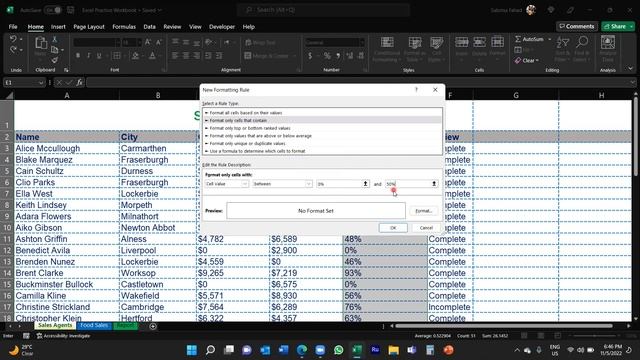Open the File menu tab
The height and width of the screenshot is (360, 640).
point(13,27)
